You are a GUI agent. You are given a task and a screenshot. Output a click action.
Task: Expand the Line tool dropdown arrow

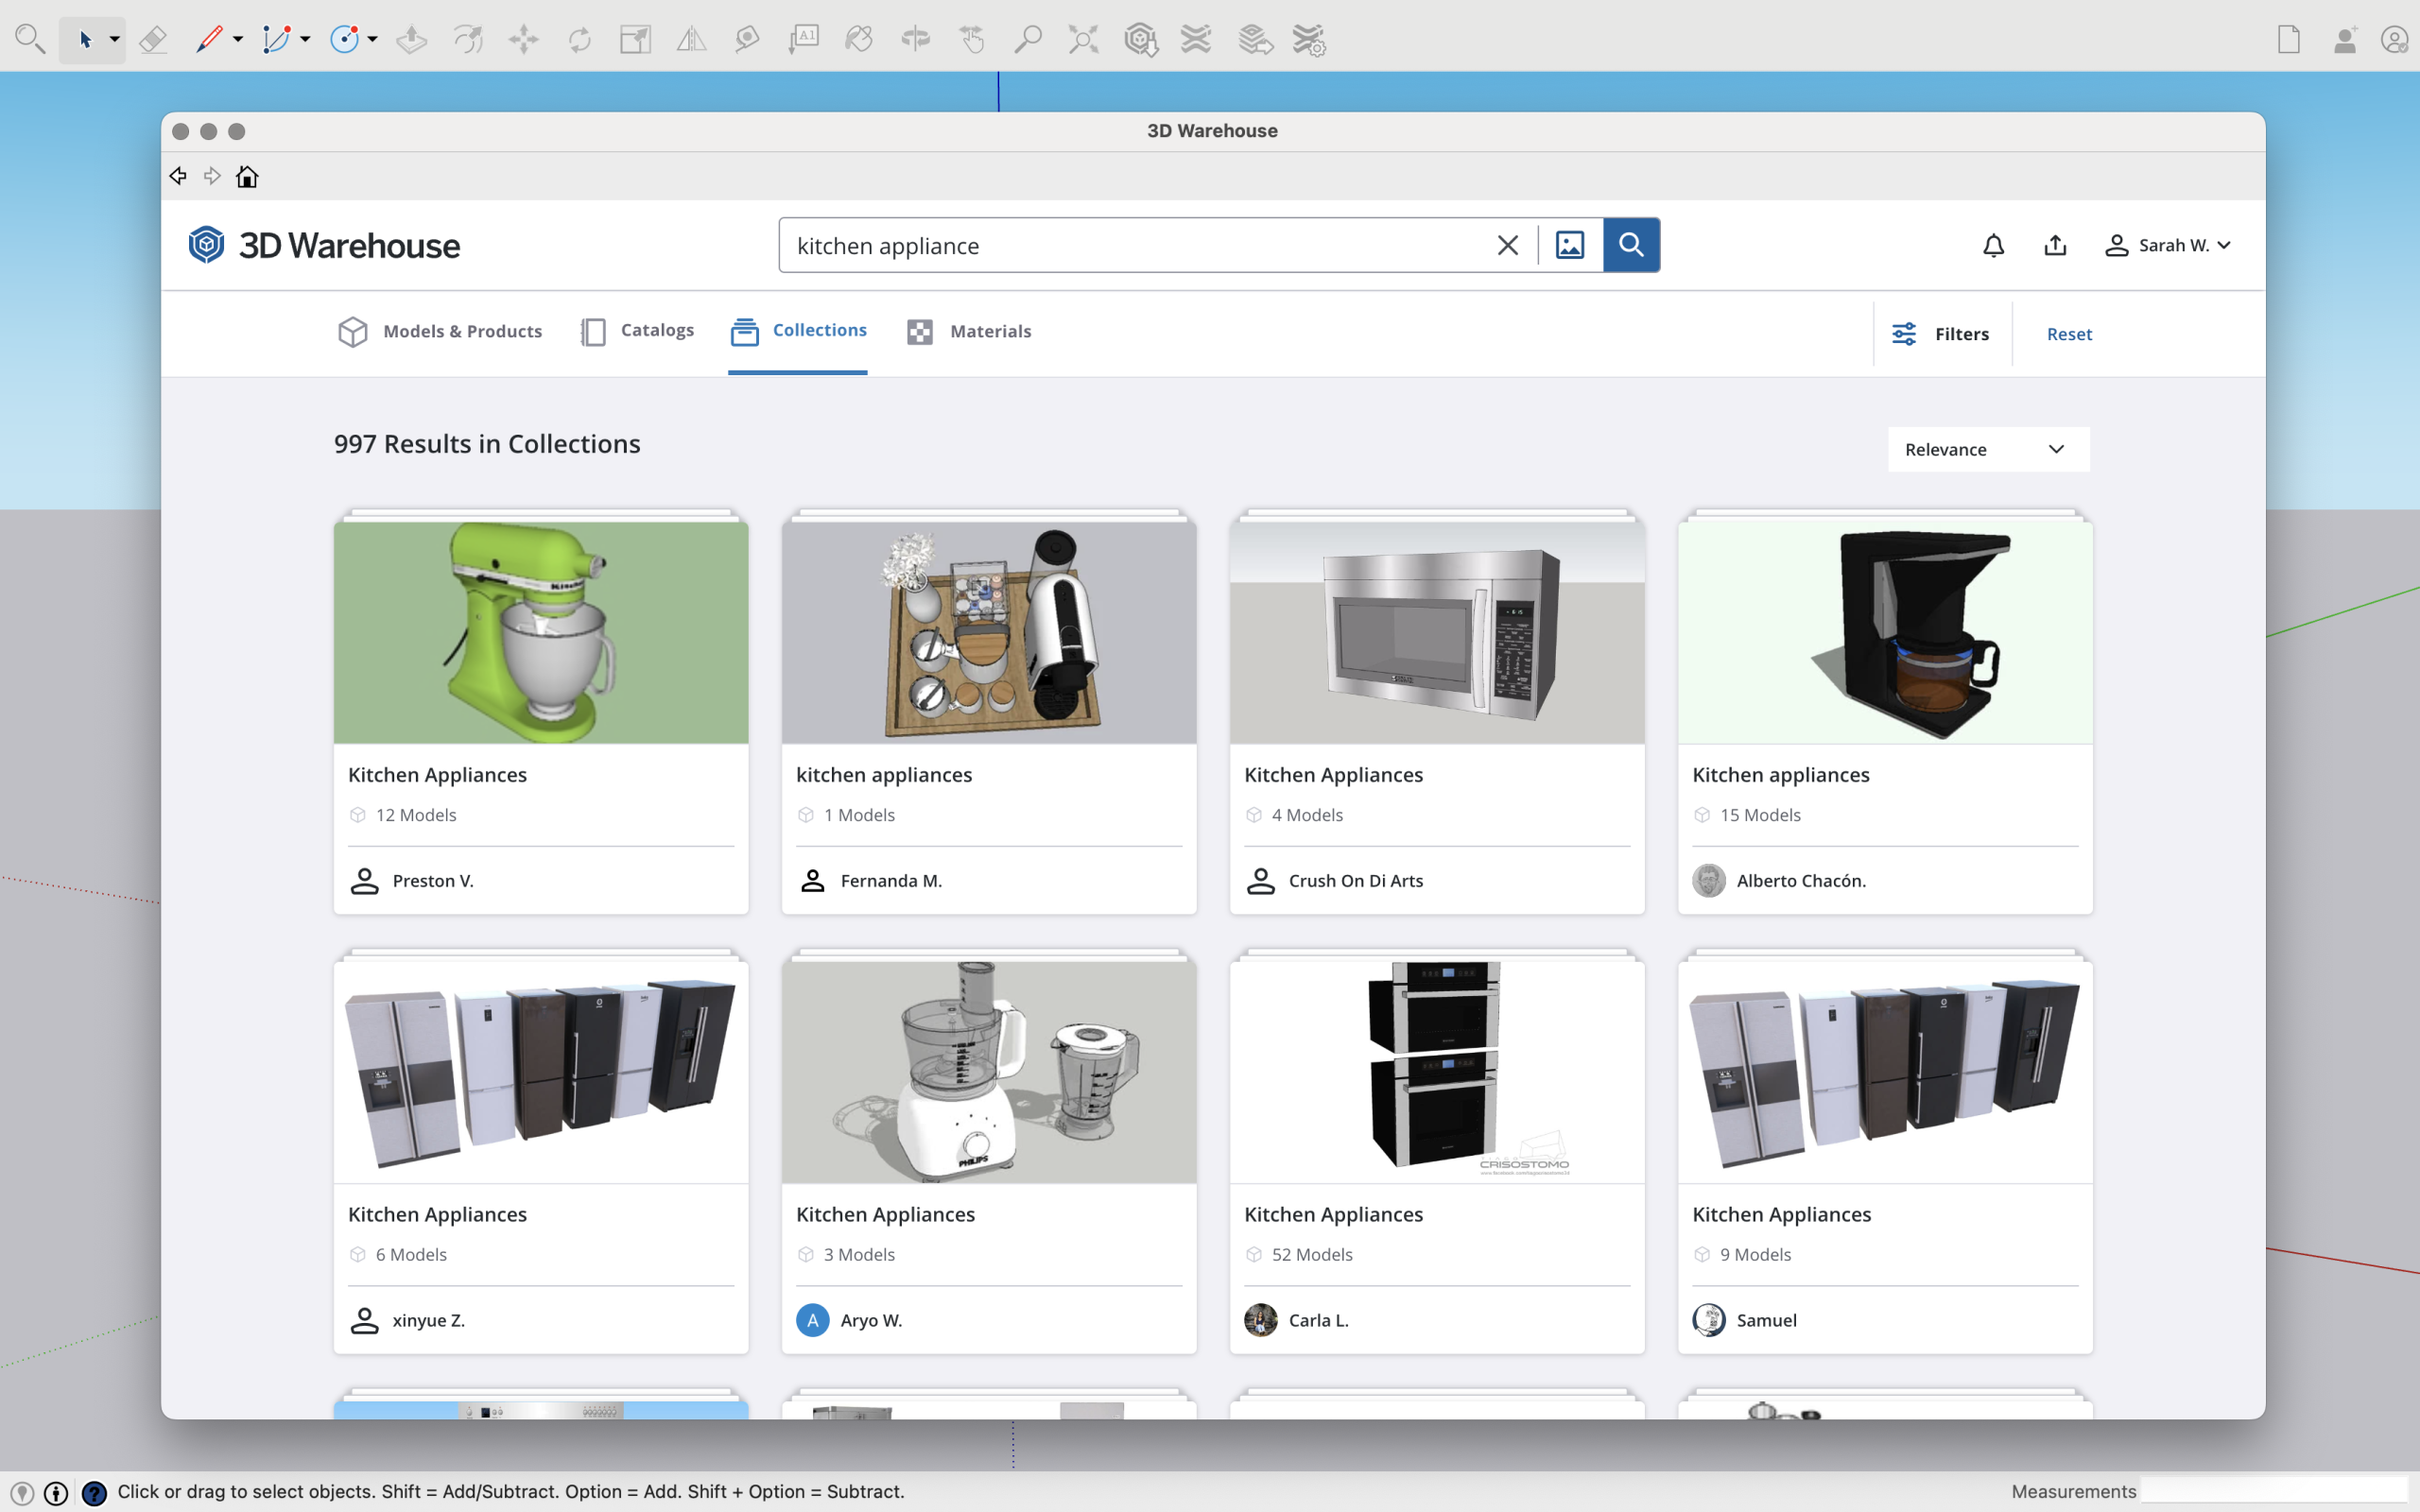pos(238,40)
